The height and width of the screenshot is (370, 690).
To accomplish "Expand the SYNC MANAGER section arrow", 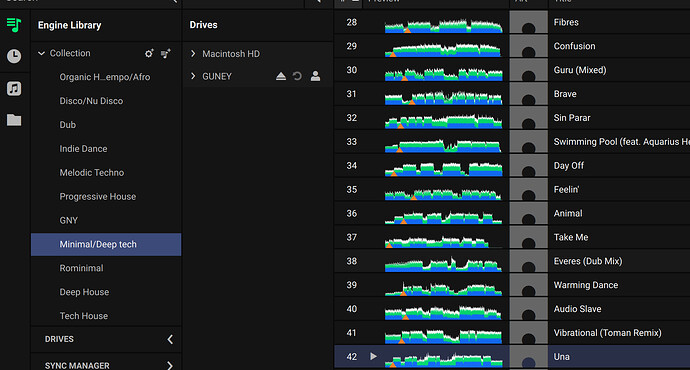I will (170, 365).
